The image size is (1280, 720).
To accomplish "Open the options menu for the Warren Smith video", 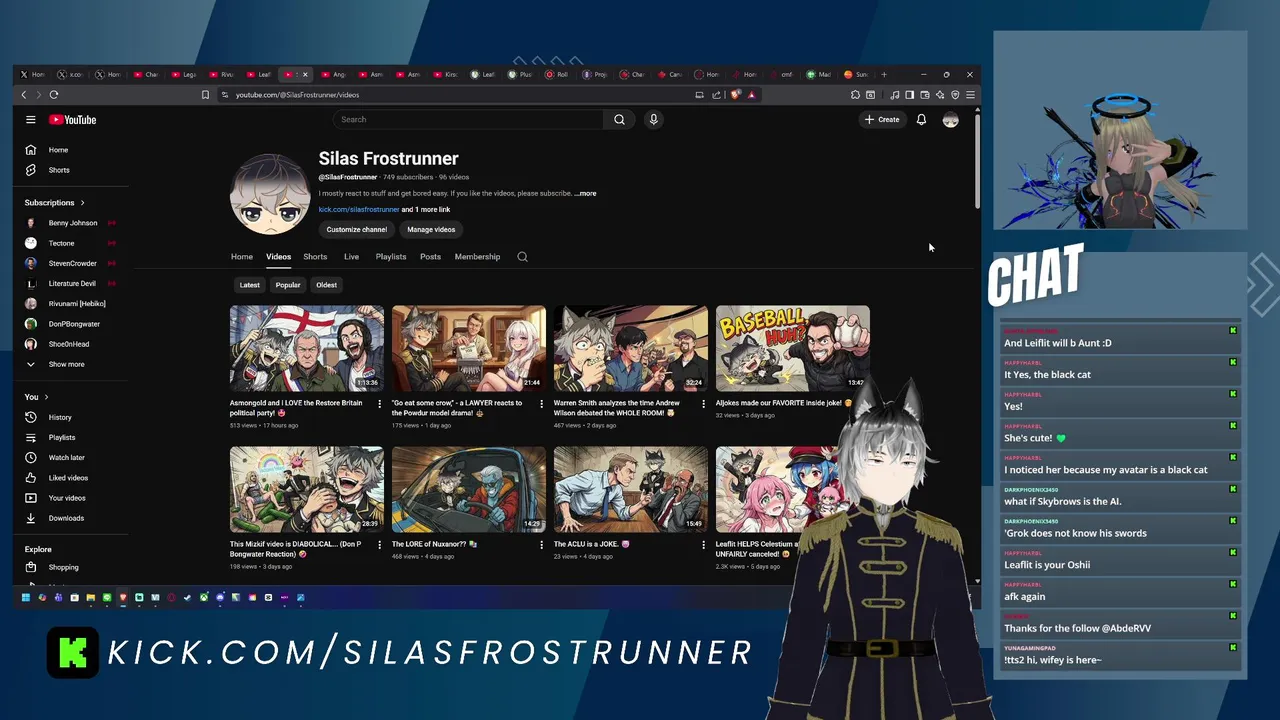I will [703, 404].
